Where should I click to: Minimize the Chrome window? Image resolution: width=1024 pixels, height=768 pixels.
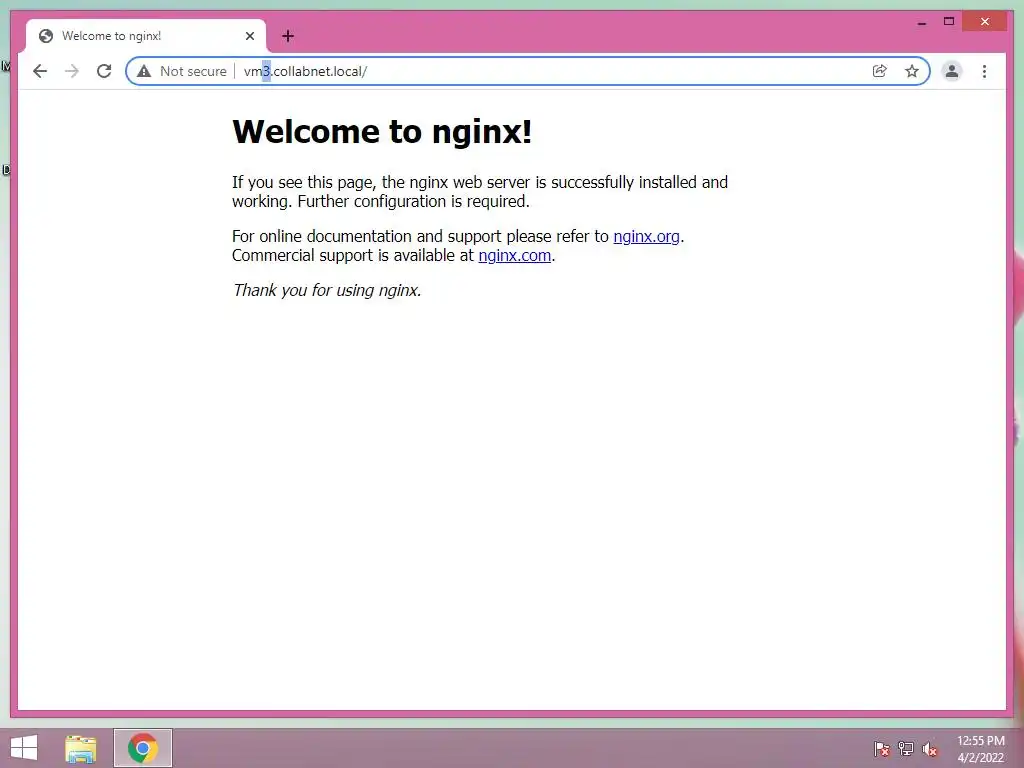[921, 22]
